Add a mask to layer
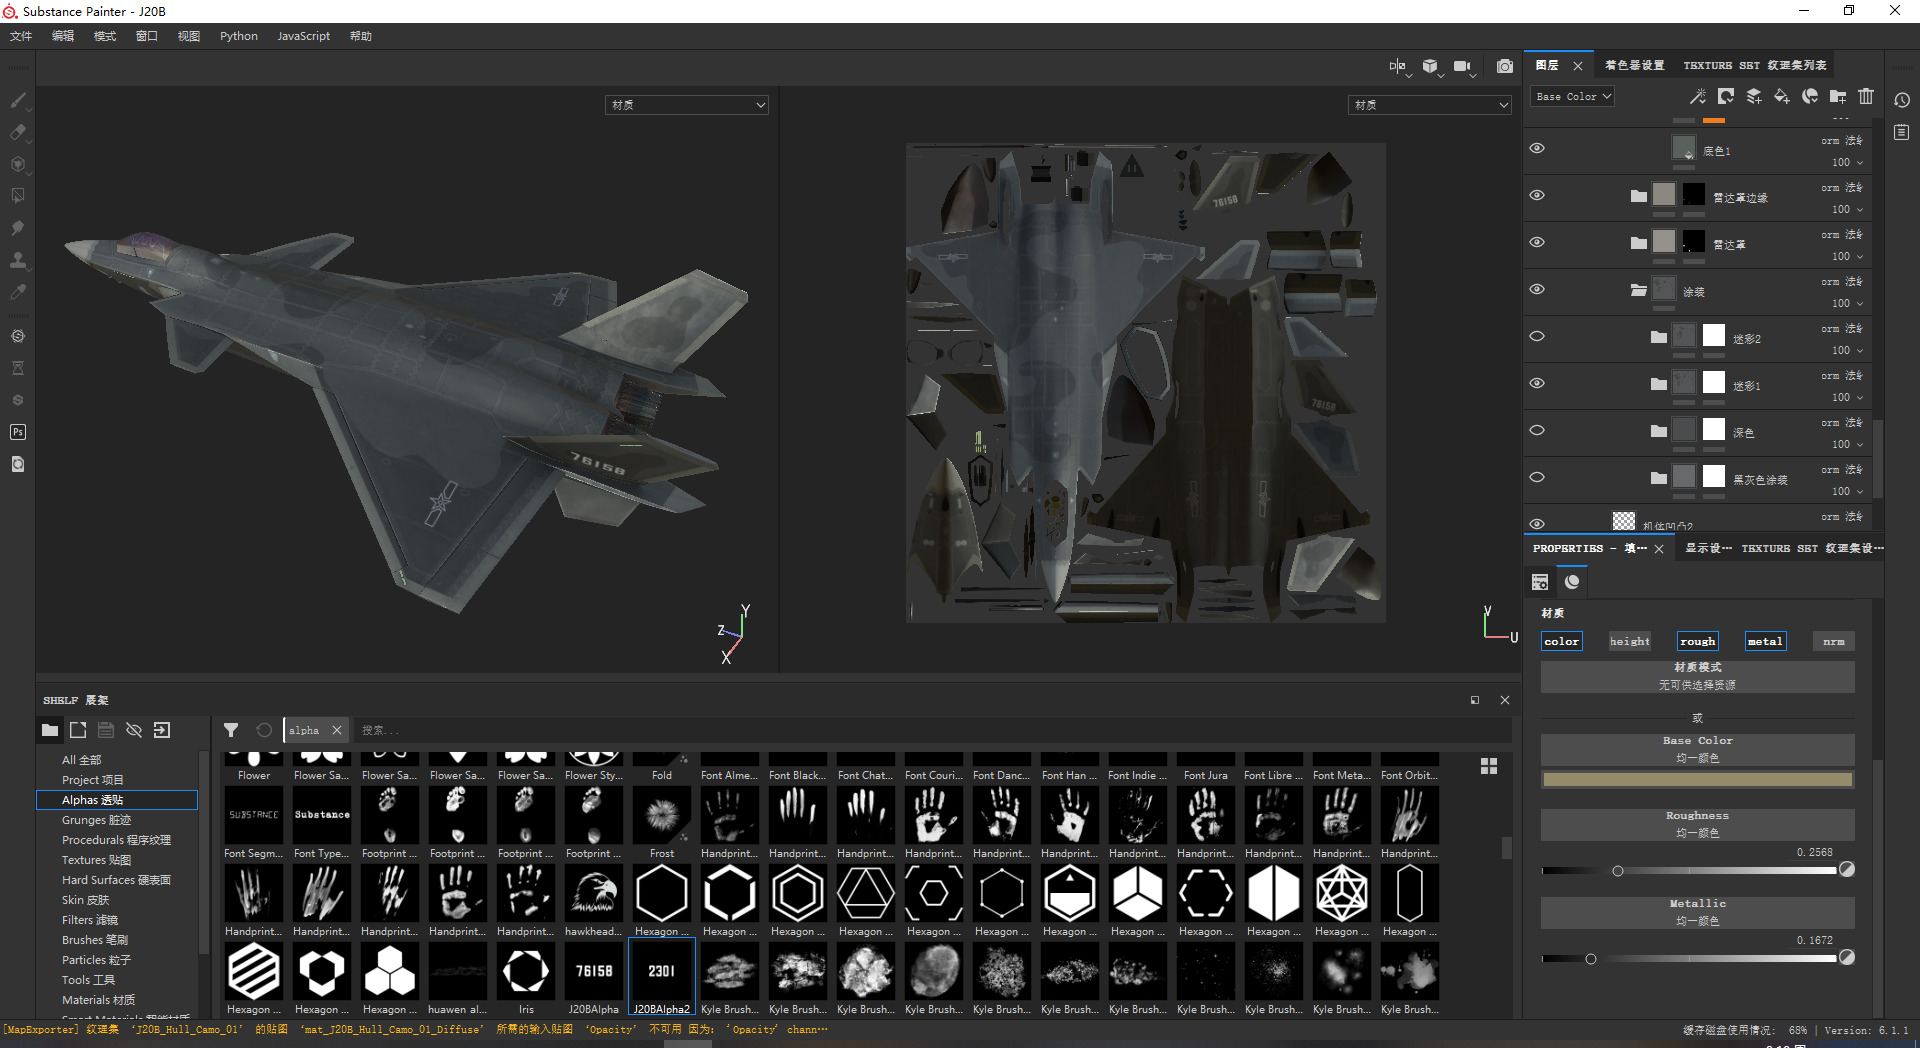Image resolution: width=1920 pixels, height=1048 pixels. [x=1725, y=96]
